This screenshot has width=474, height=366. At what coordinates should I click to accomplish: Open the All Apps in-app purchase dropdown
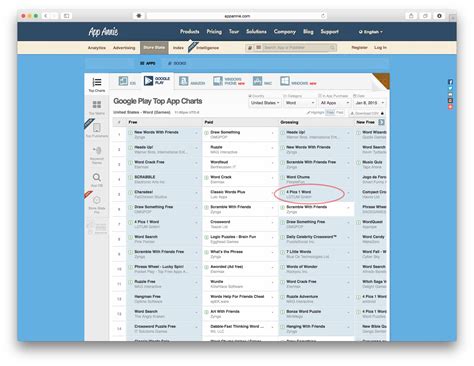[334, 103]
